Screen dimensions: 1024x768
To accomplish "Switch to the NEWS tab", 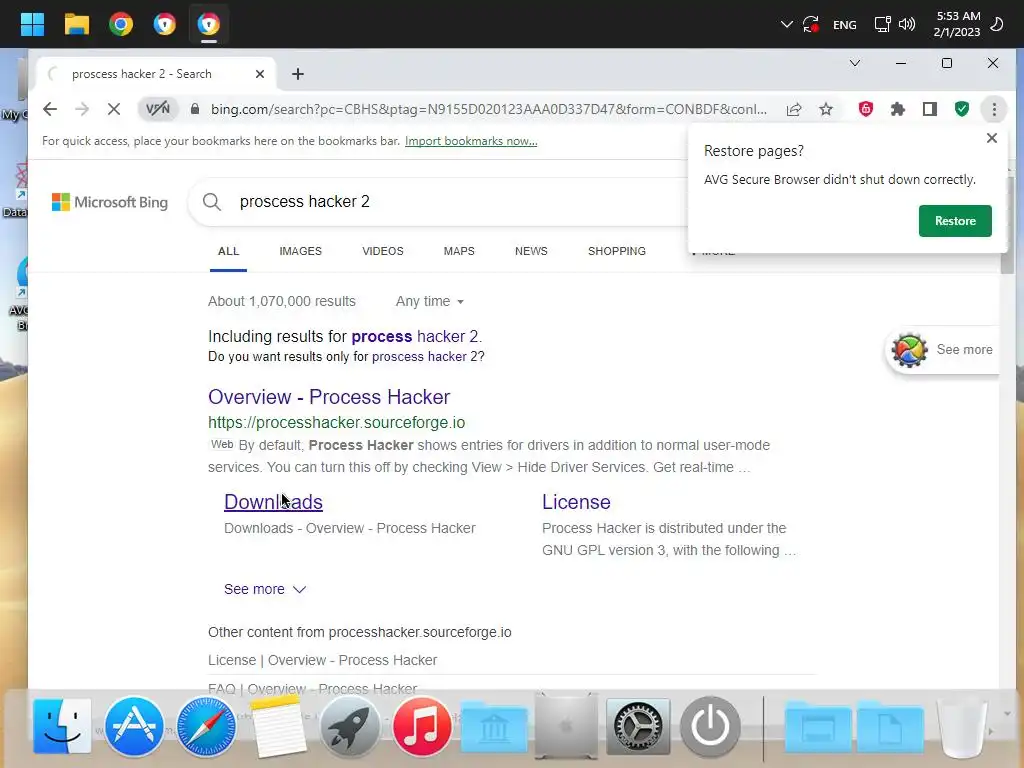I will click(531, 251).
